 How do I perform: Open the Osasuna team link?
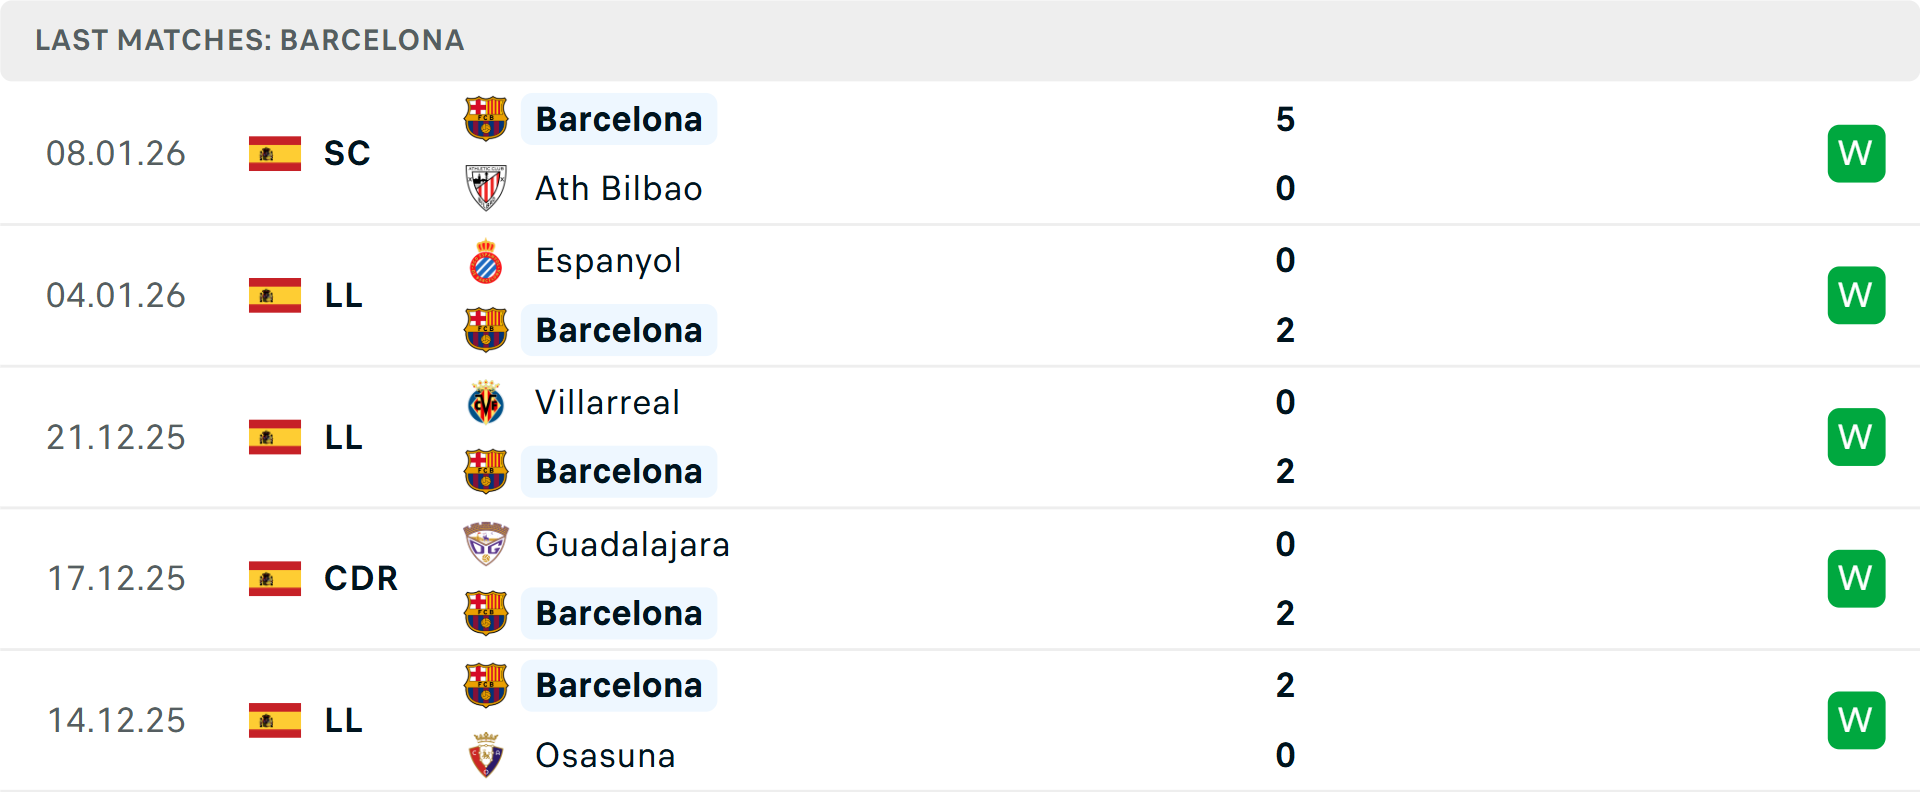coord(605,755)
